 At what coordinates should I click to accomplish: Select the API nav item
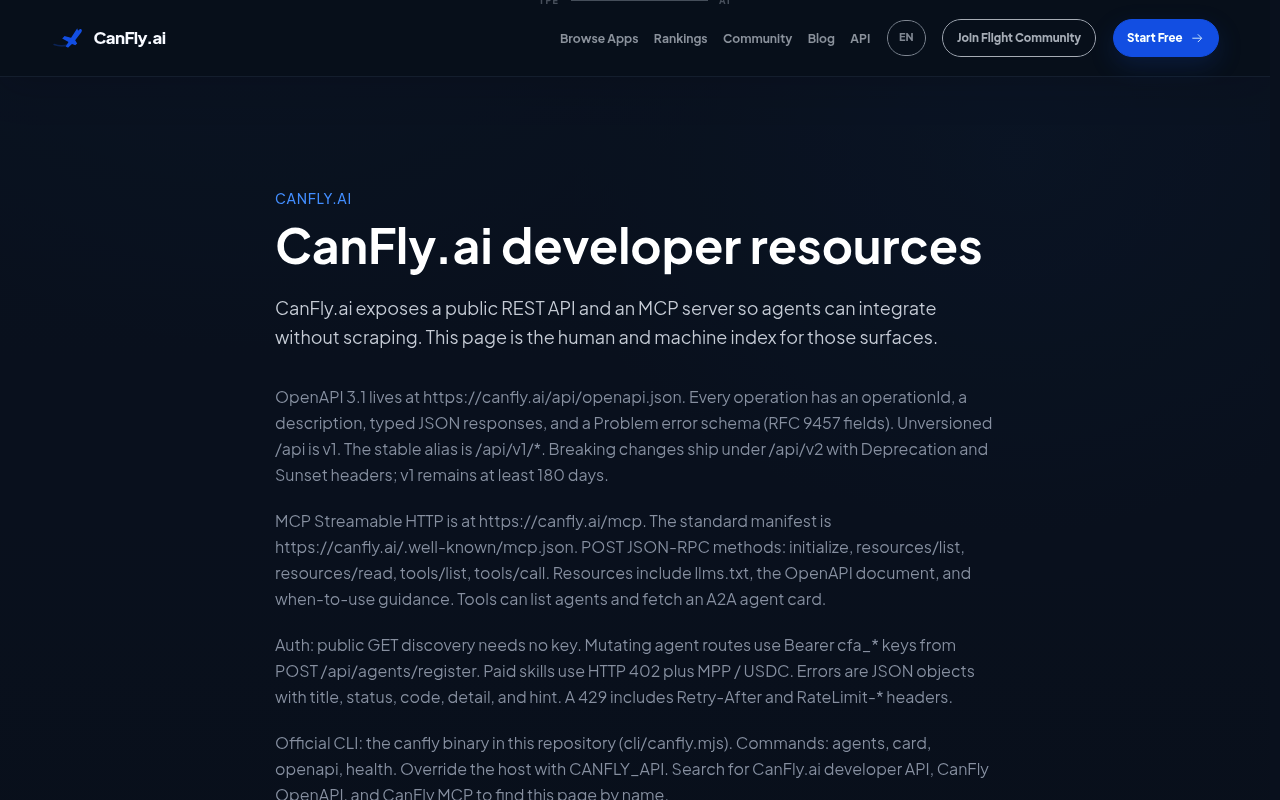coord(860,38)
